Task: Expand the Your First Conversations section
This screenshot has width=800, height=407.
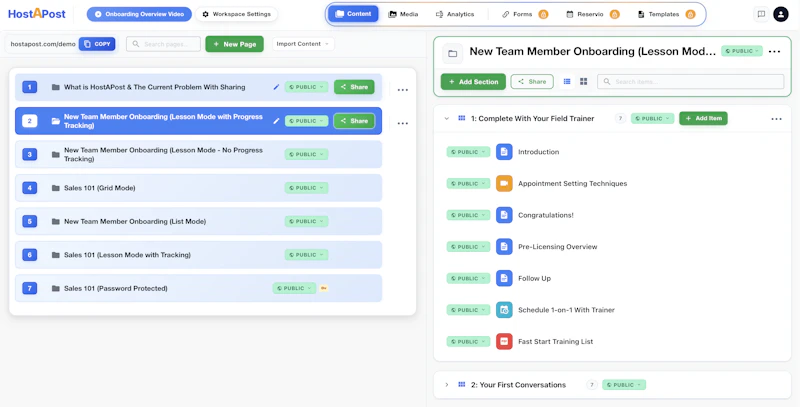Action: point(447,385)
